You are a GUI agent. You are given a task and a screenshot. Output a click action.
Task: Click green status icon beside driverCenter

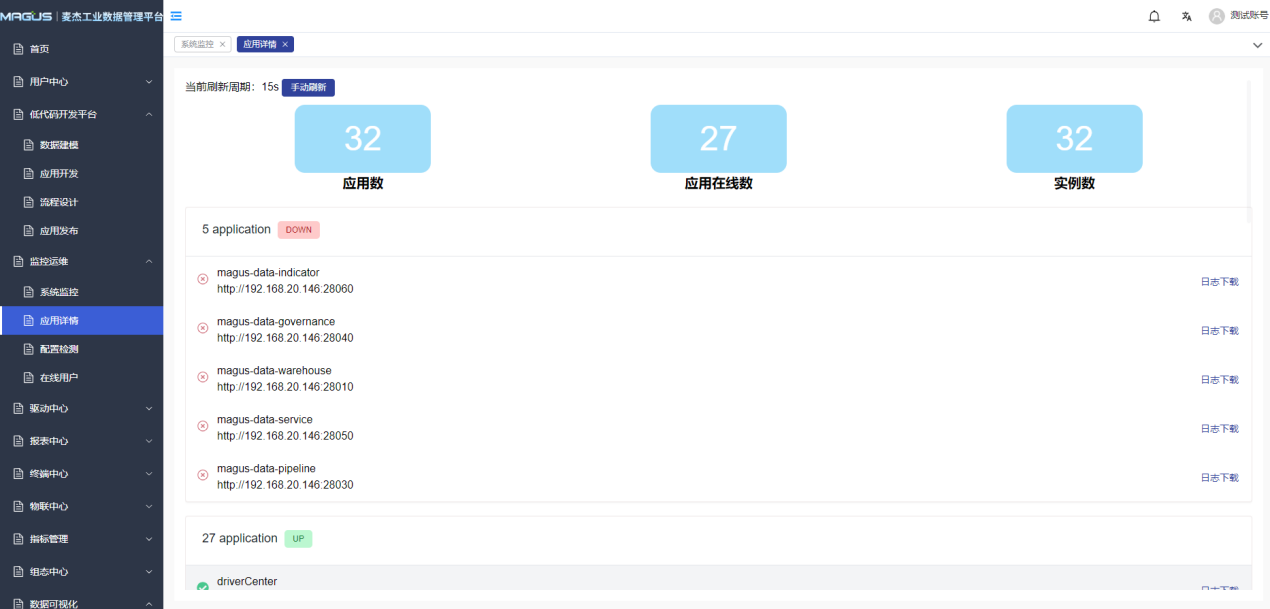pos(203,587)
